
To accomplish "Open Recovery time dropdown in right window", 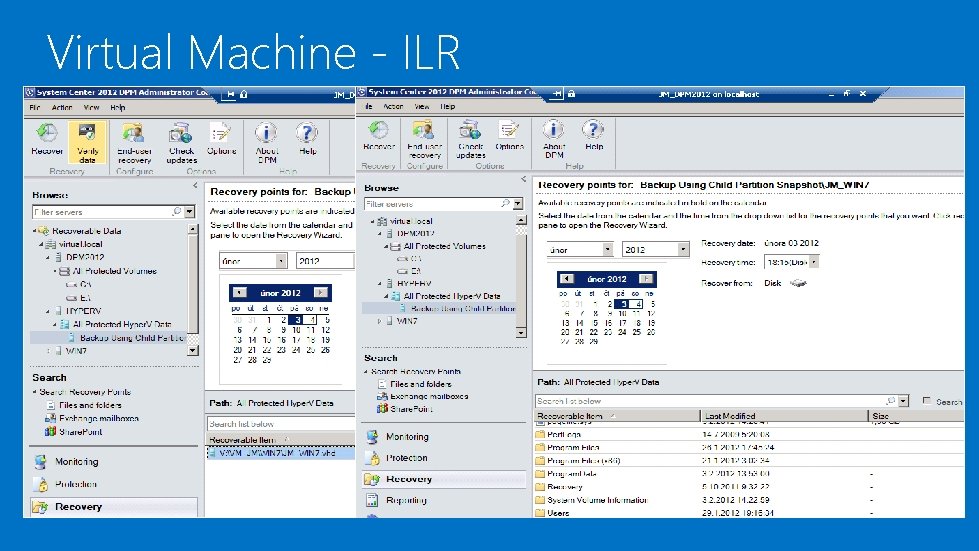I will pyautogui.click(x=814, y=262).
